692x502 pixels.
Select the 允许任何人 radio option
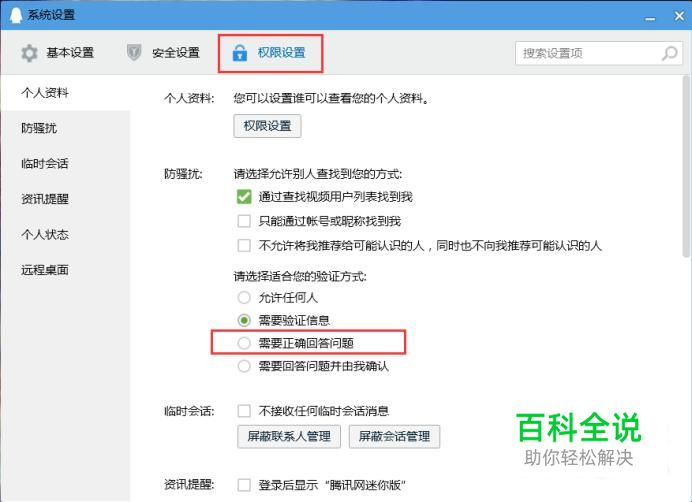point(244,297)
